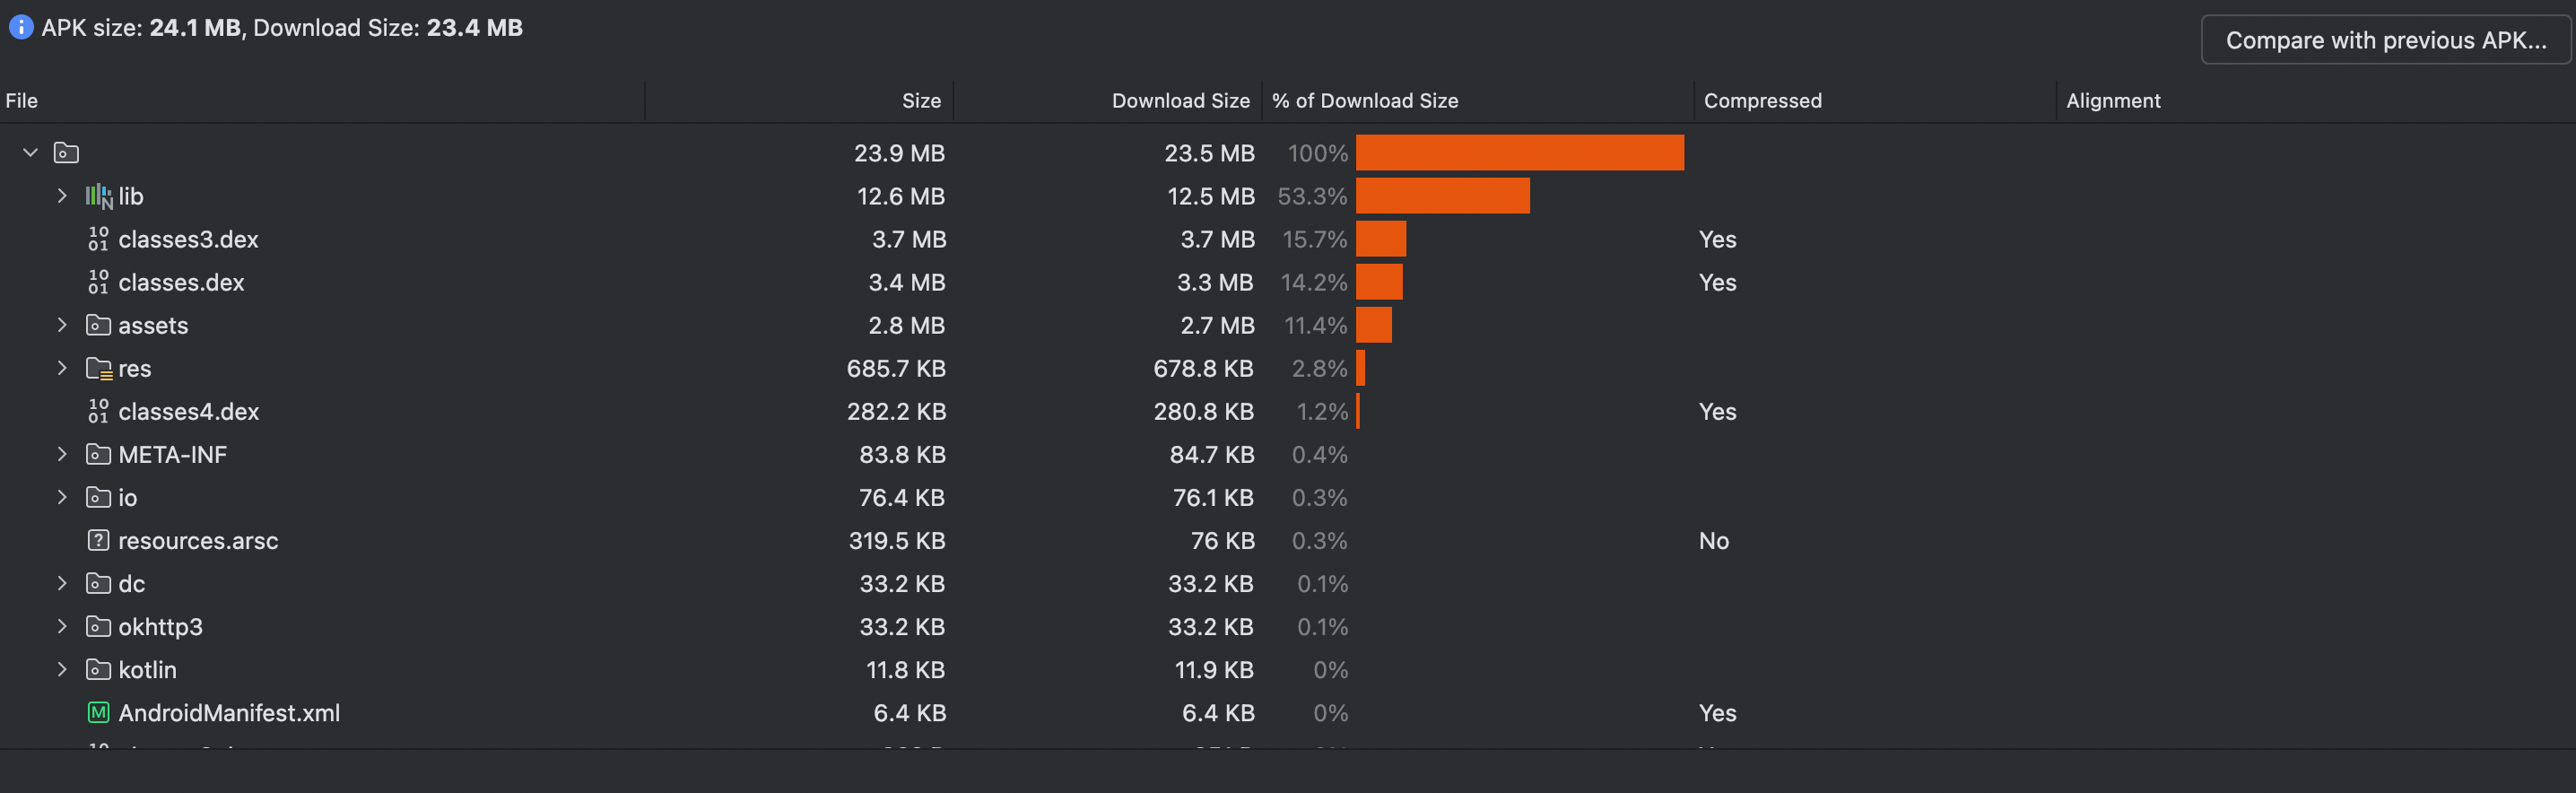Click the kotlin folder icon

(97, 670)
